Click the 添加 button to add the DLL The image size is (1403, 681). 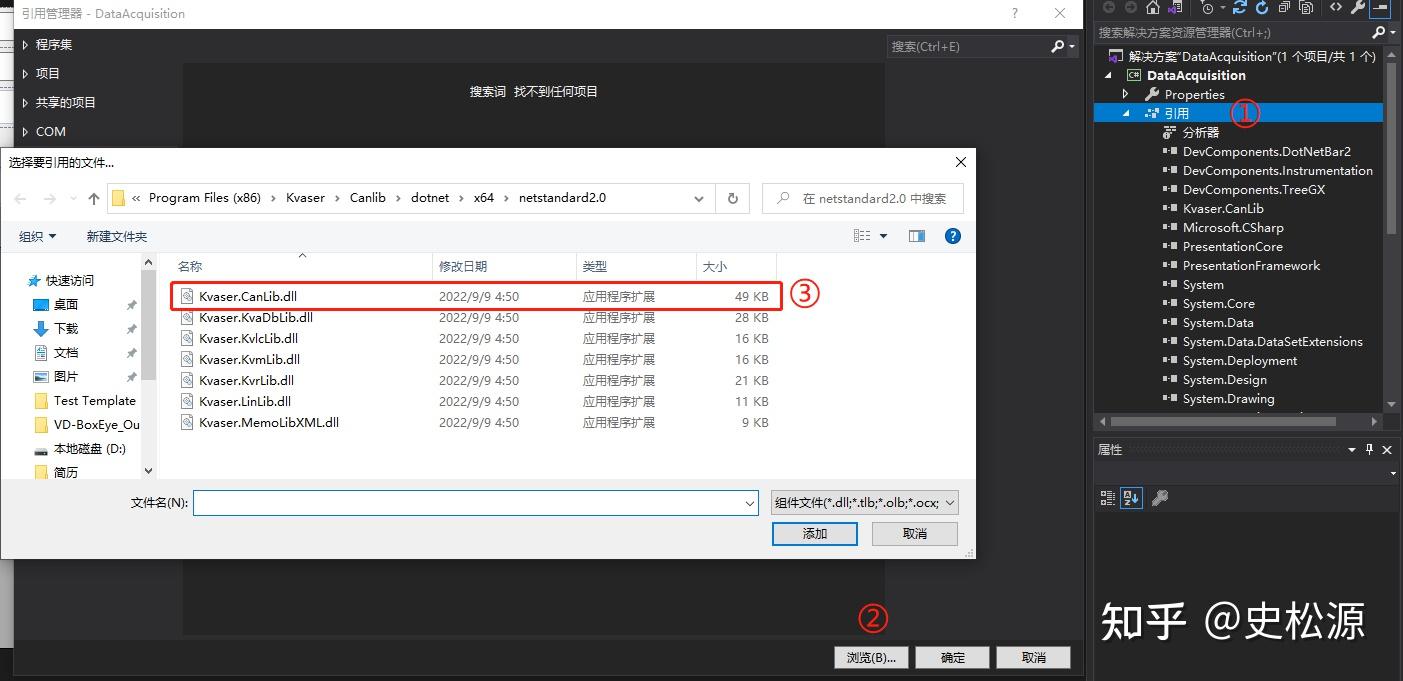[814, 533]
